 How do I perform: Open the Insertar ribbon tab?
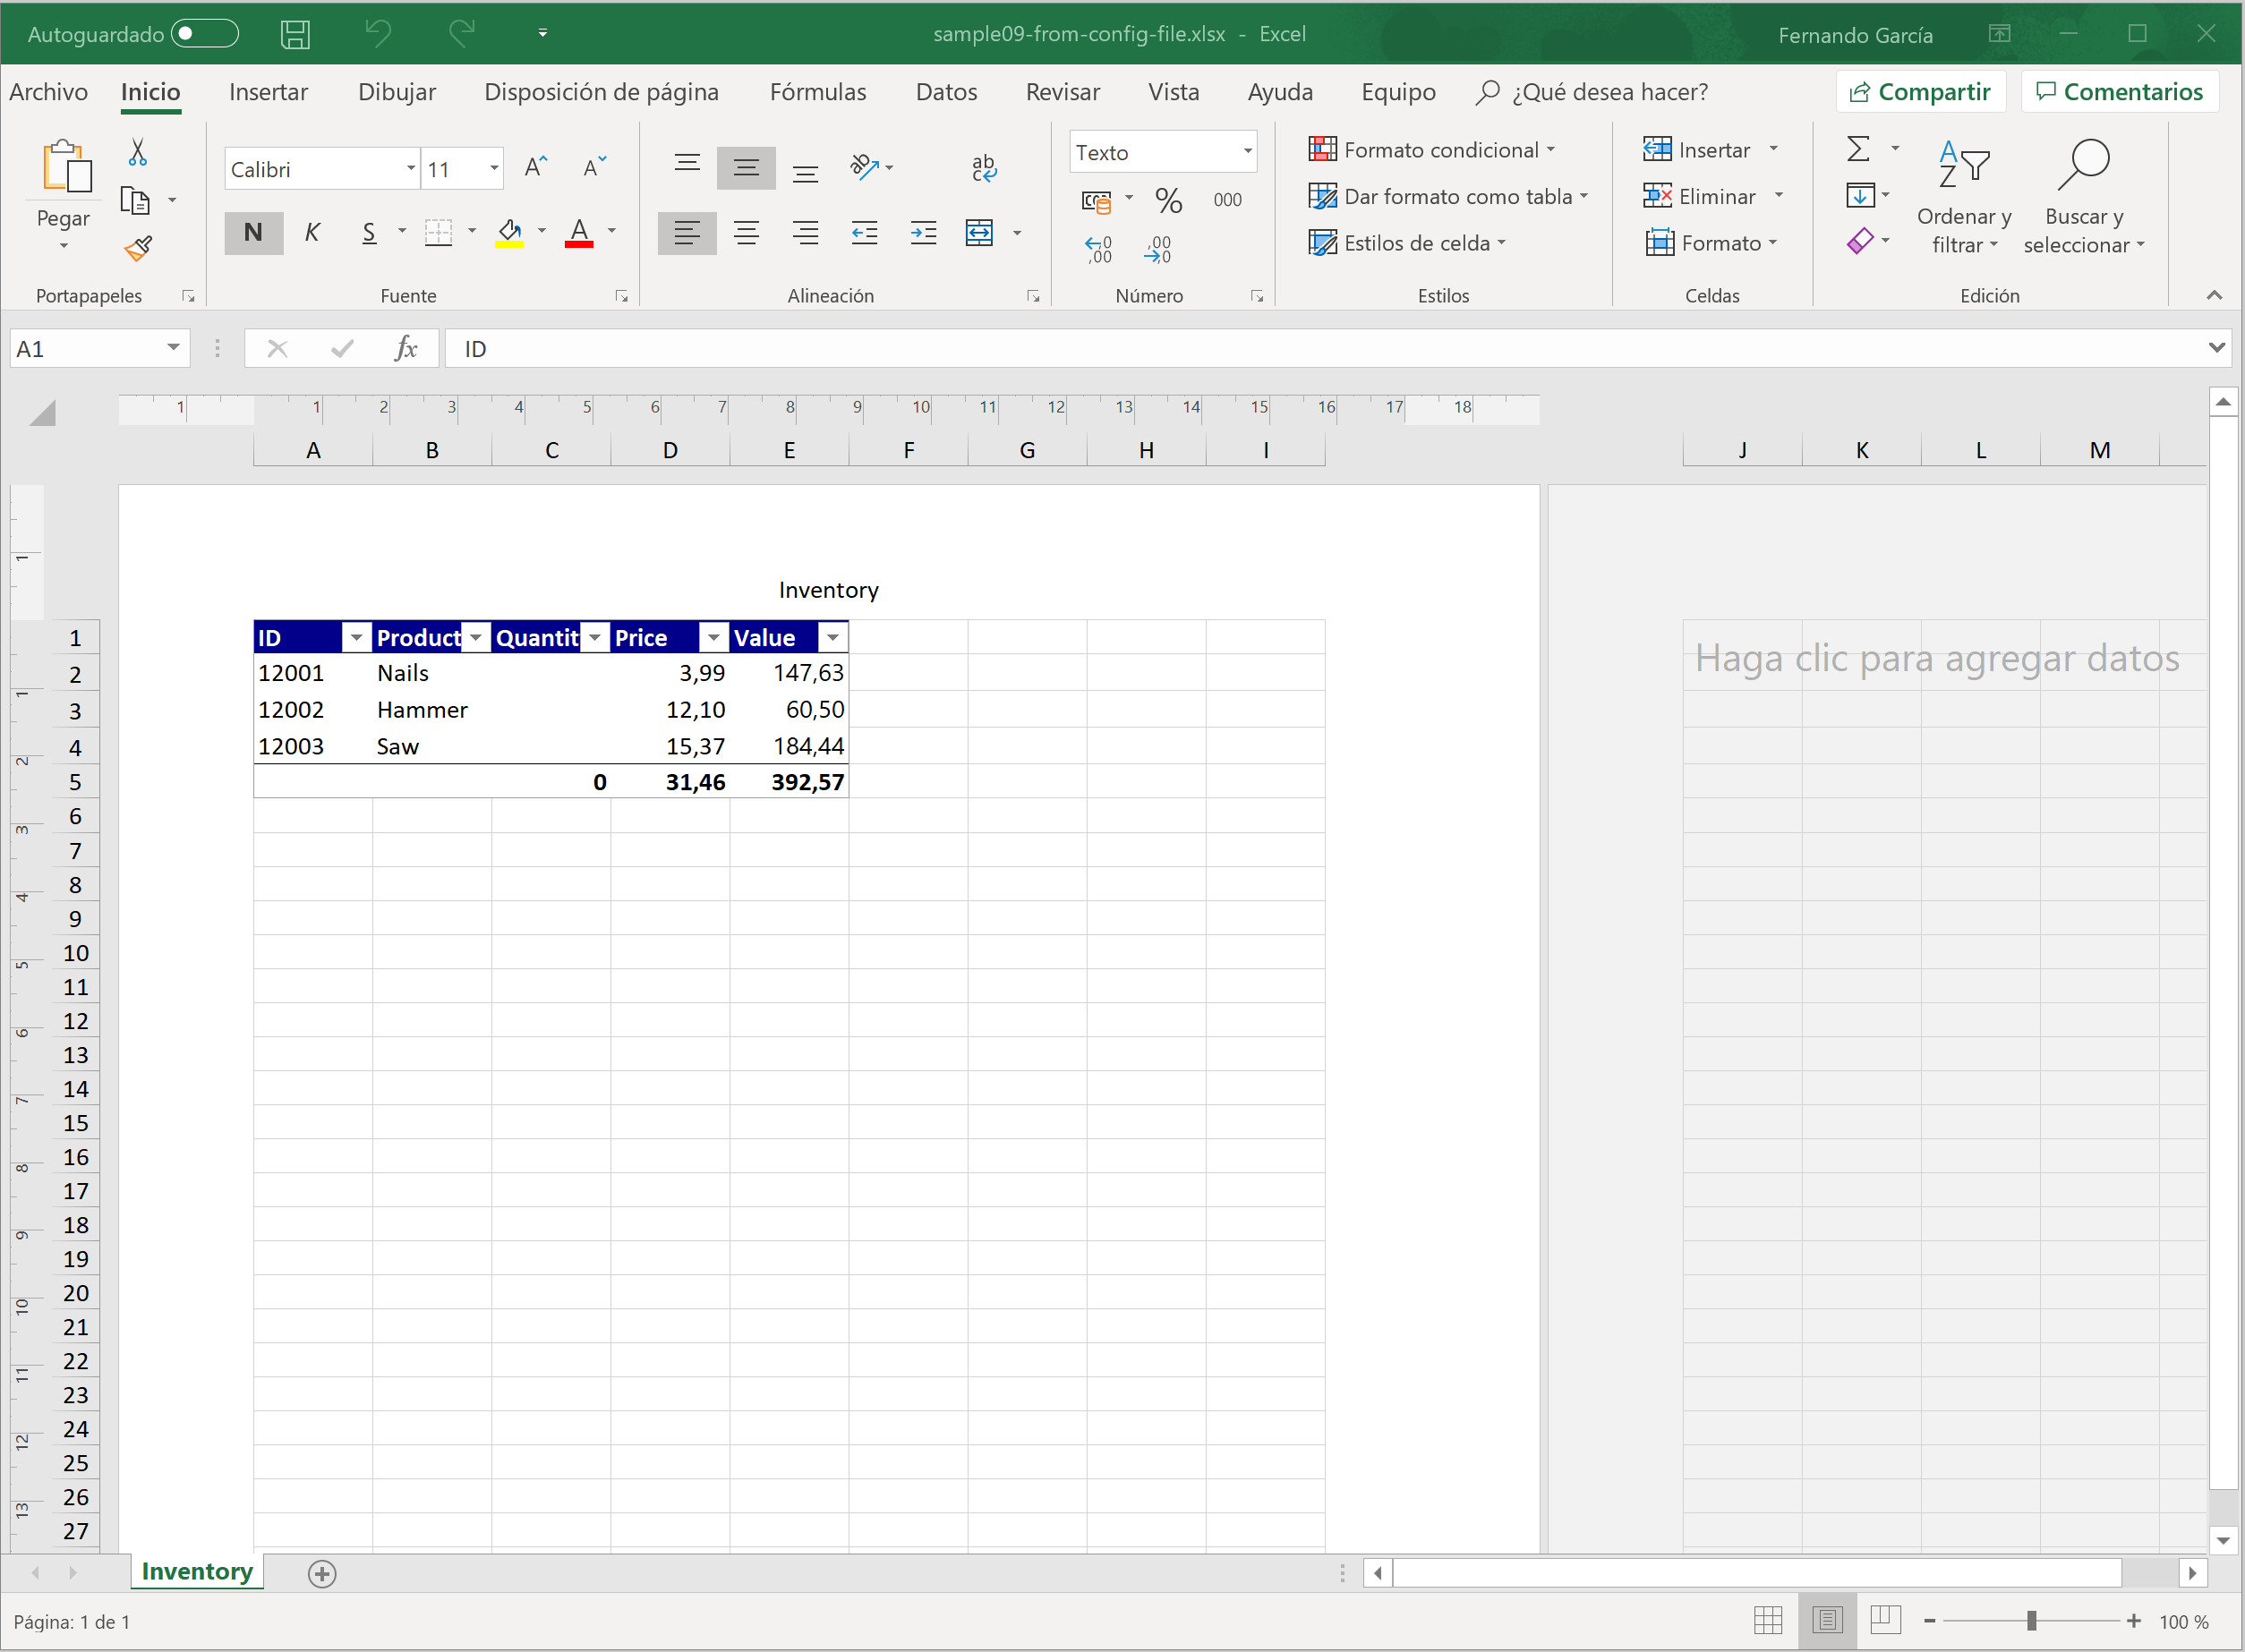tap(270, 92)
